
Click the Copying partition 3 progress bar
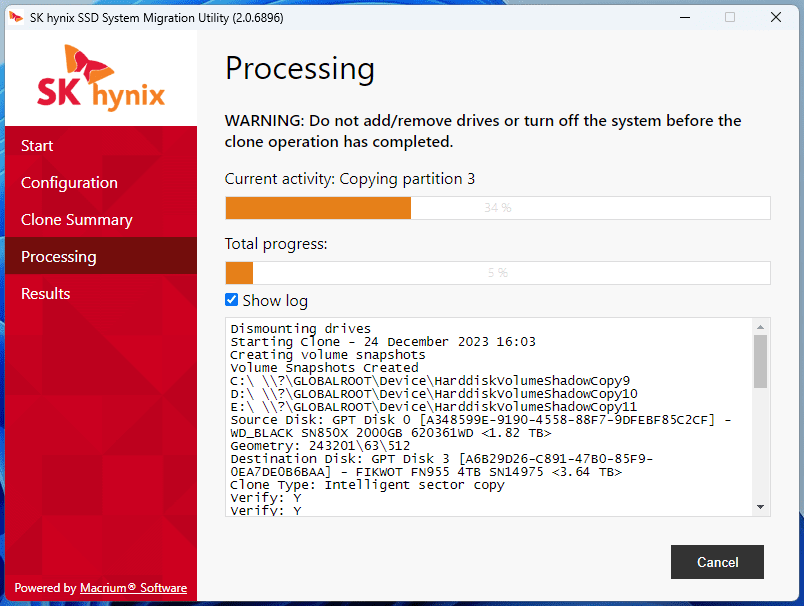click(497, 208)
